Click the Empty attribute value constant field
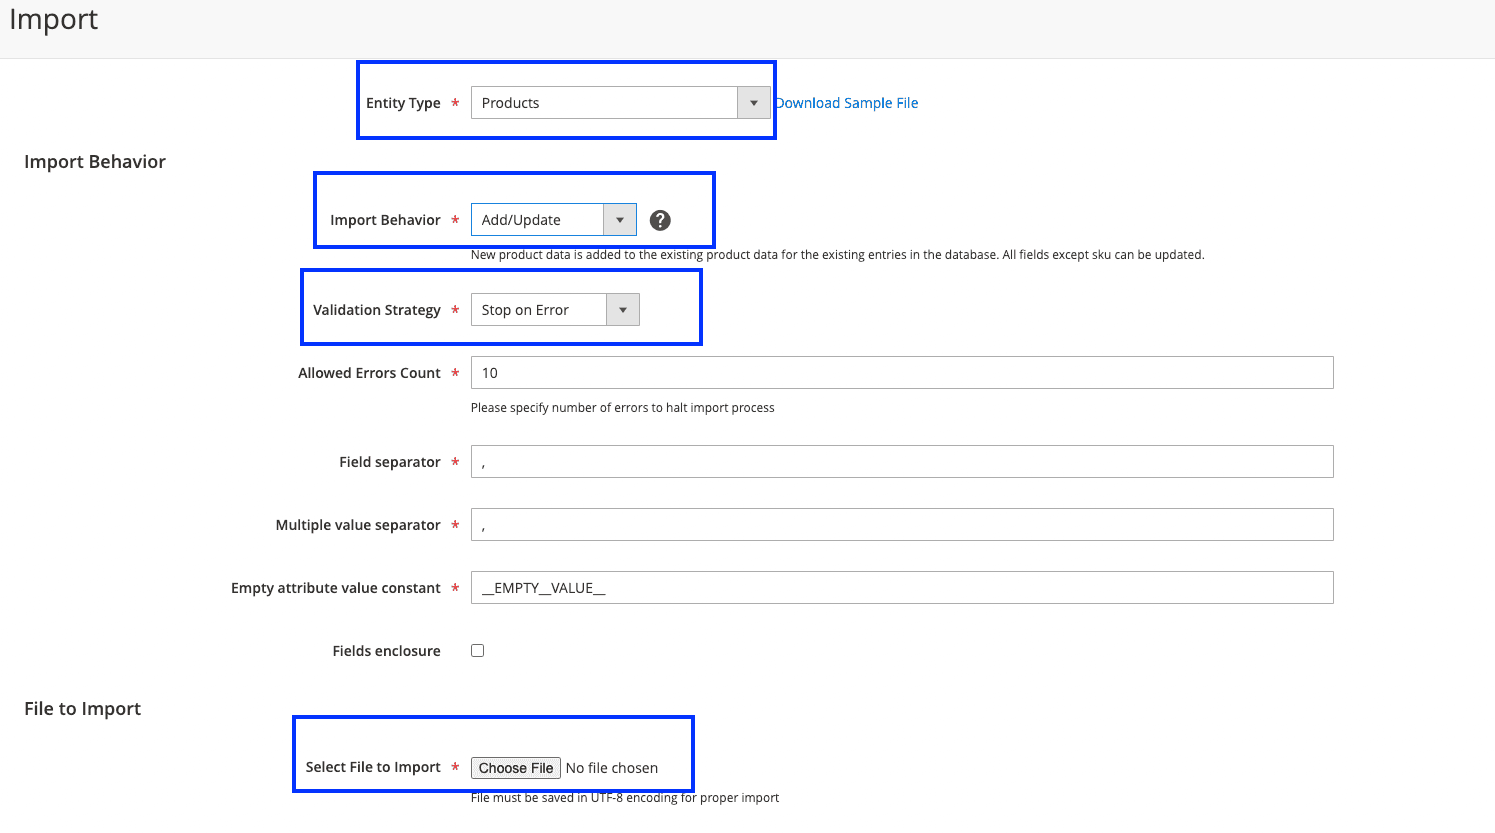 click(902, 588)
